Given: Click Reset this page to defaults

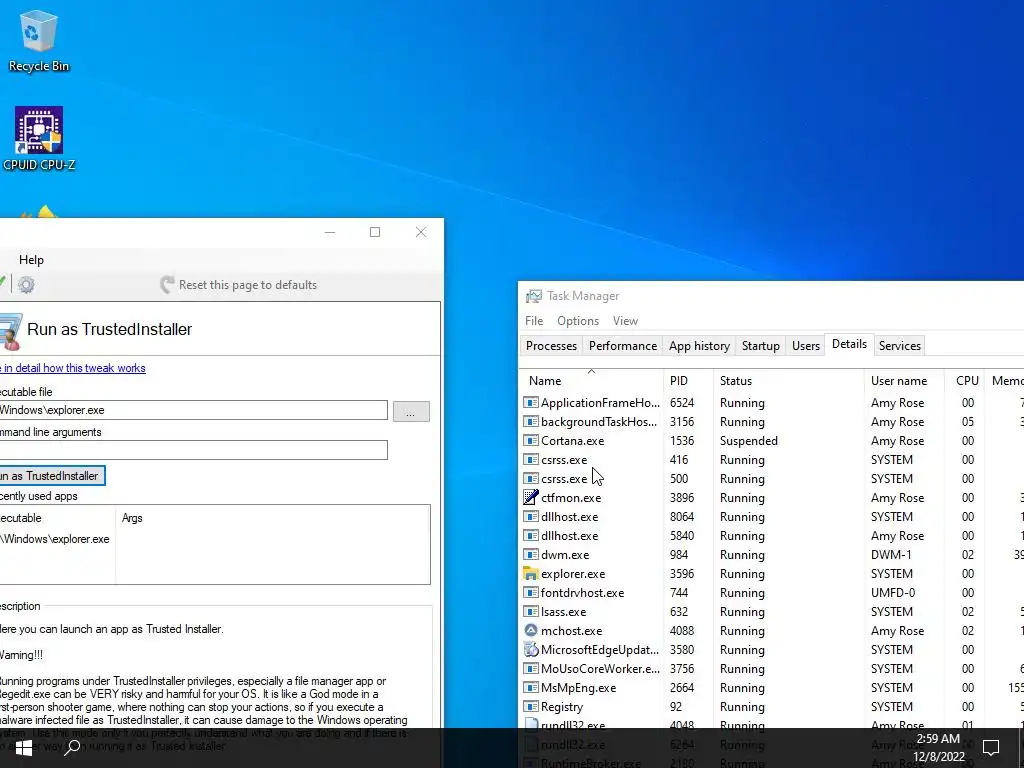Looking at the screenshot, I should 238,285.
